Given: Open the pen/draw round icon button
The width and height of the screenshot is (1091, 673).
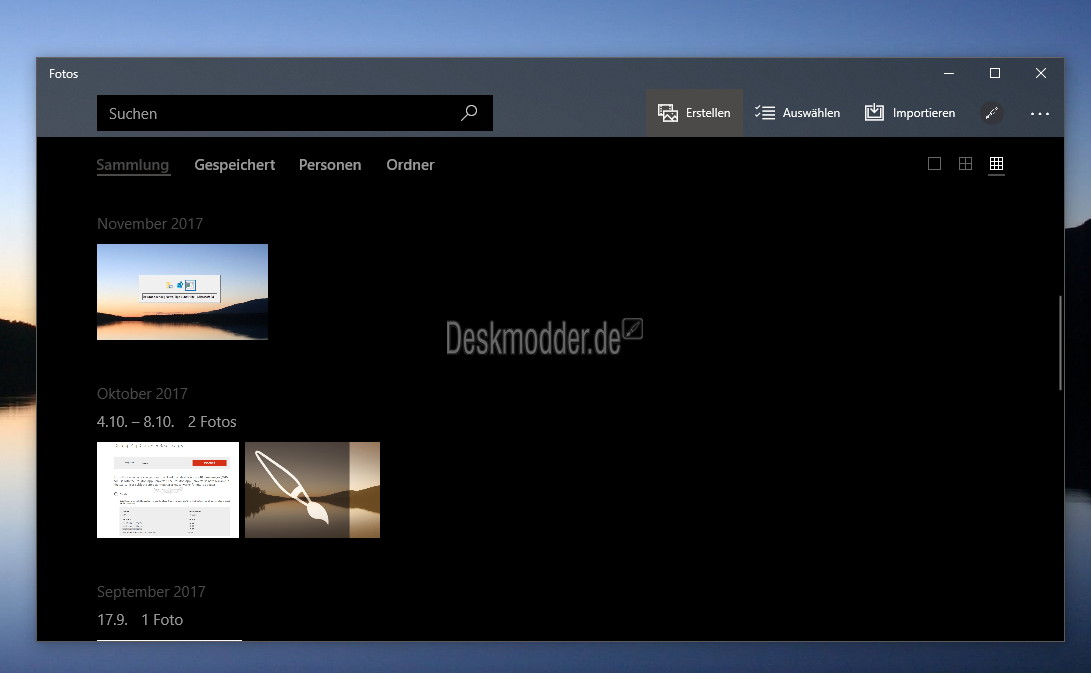Looking at the screenshot, I should click(x=992, y=113).
